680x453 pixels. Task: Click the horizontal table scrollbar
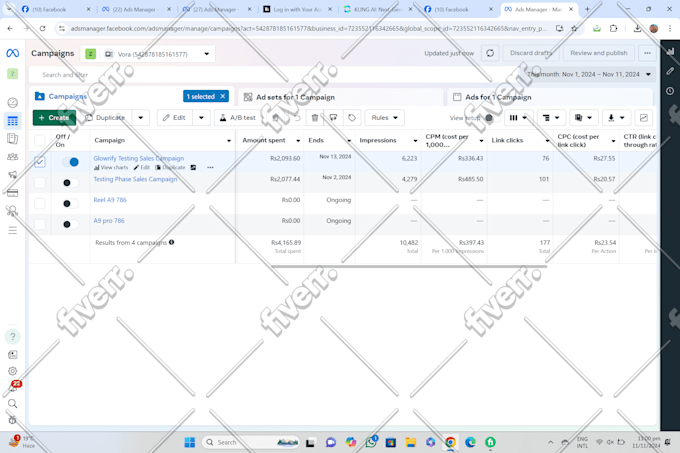(x=409, y=266)
